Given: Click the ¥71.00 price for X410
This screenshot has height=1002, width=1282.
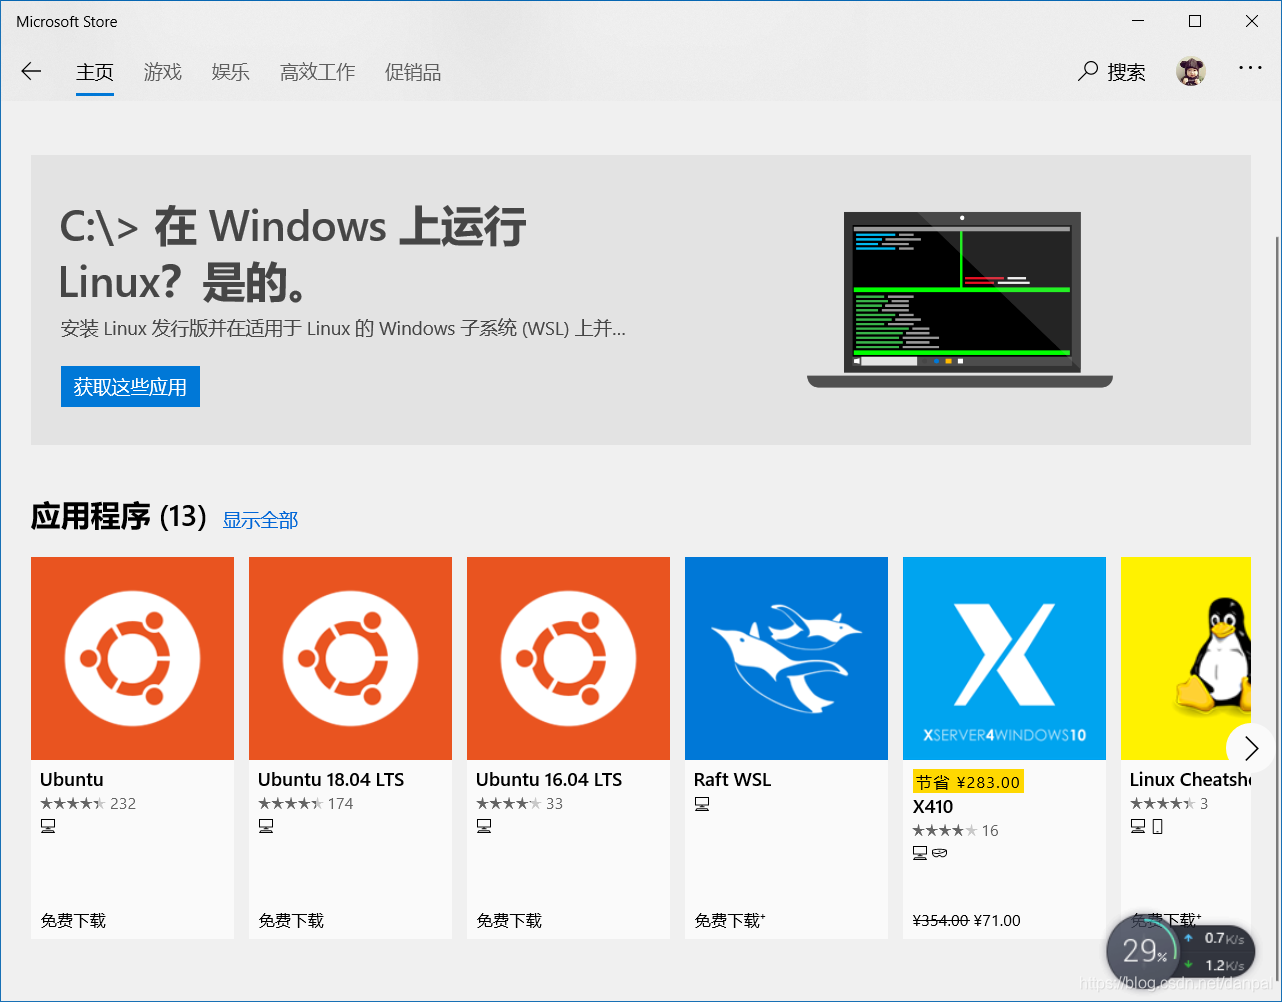Looking at the screenshot, I should [x=997, y=921].
